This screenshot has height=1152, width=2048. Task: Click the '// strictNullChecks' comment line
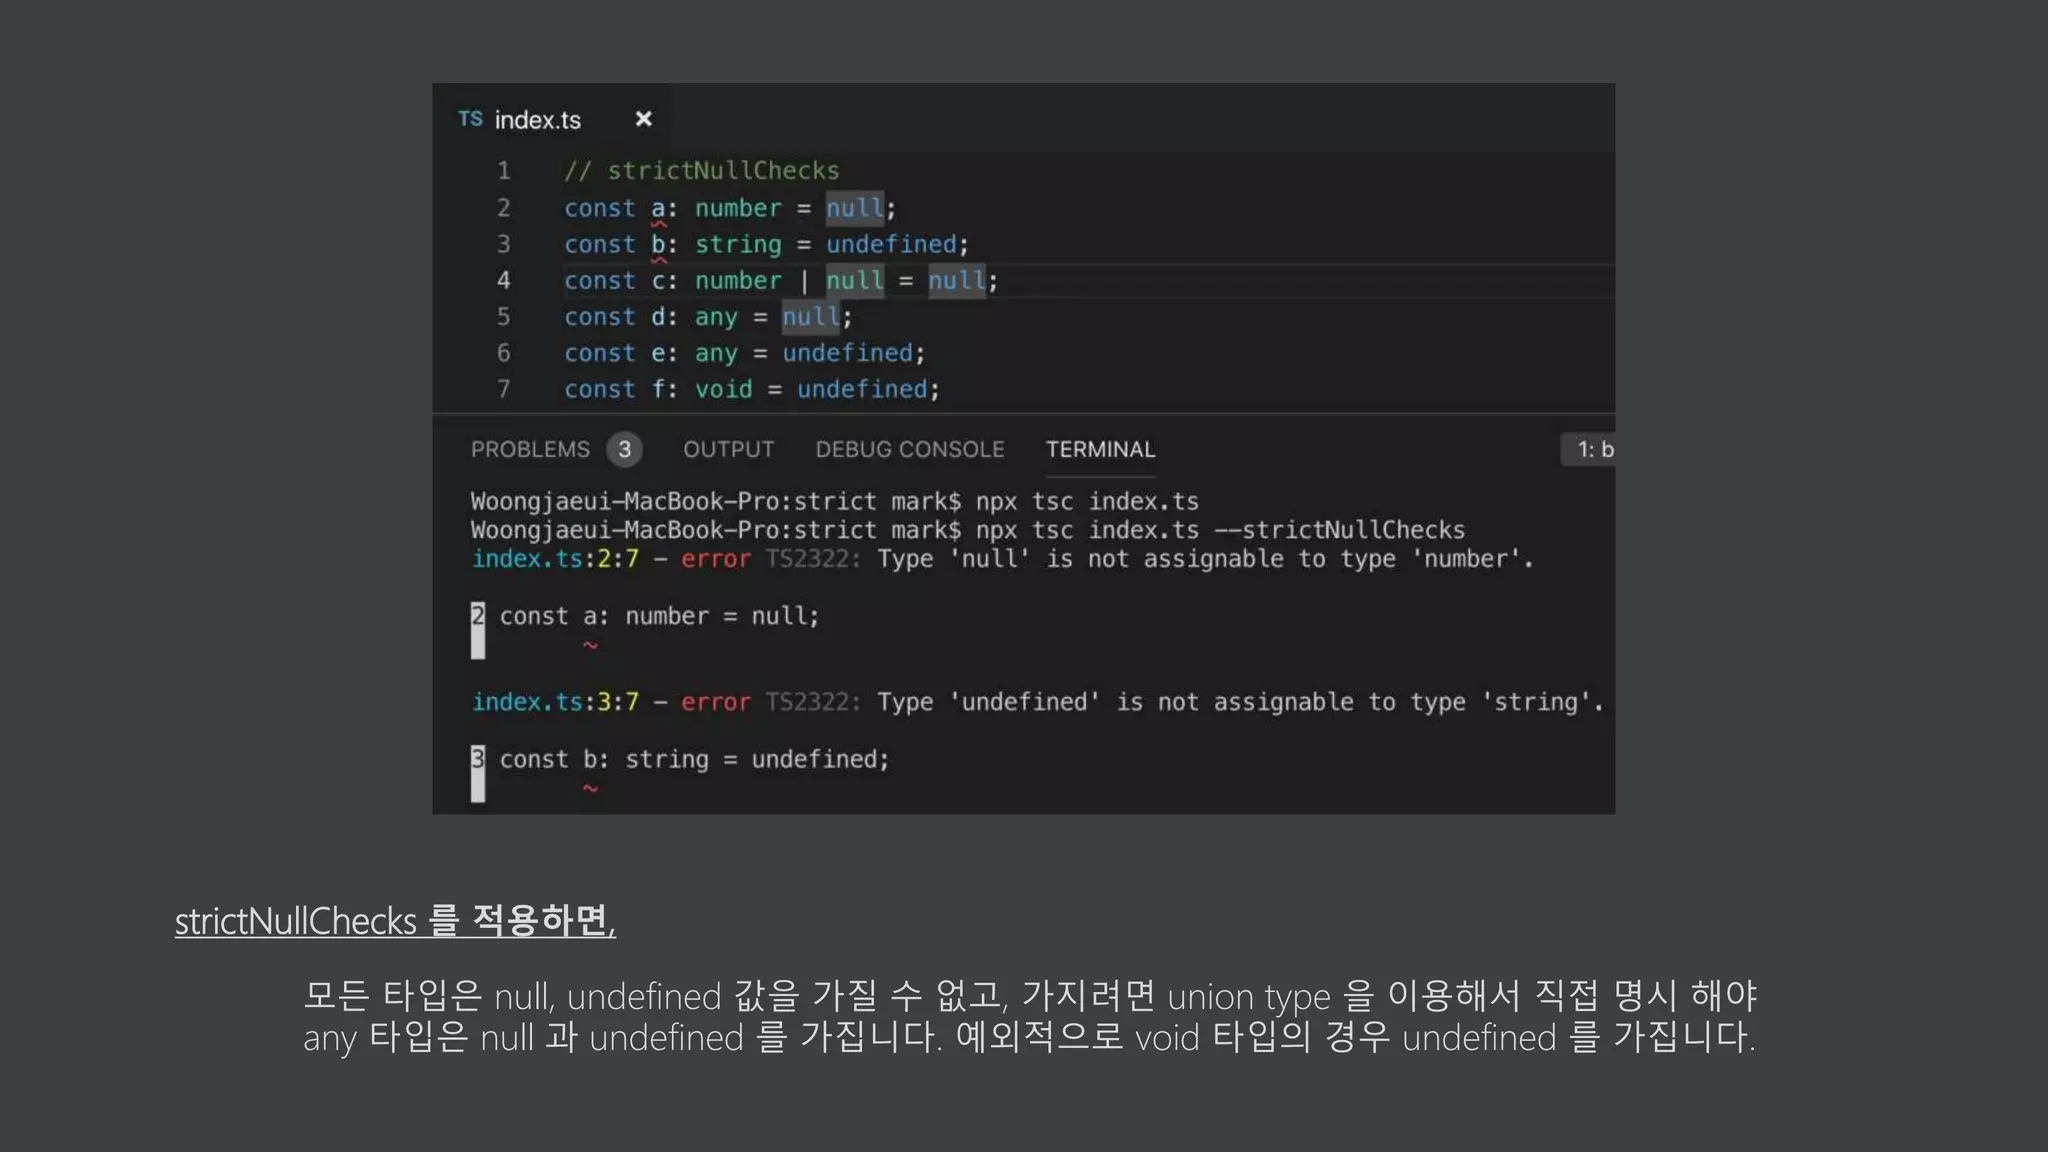pos(701,171)
